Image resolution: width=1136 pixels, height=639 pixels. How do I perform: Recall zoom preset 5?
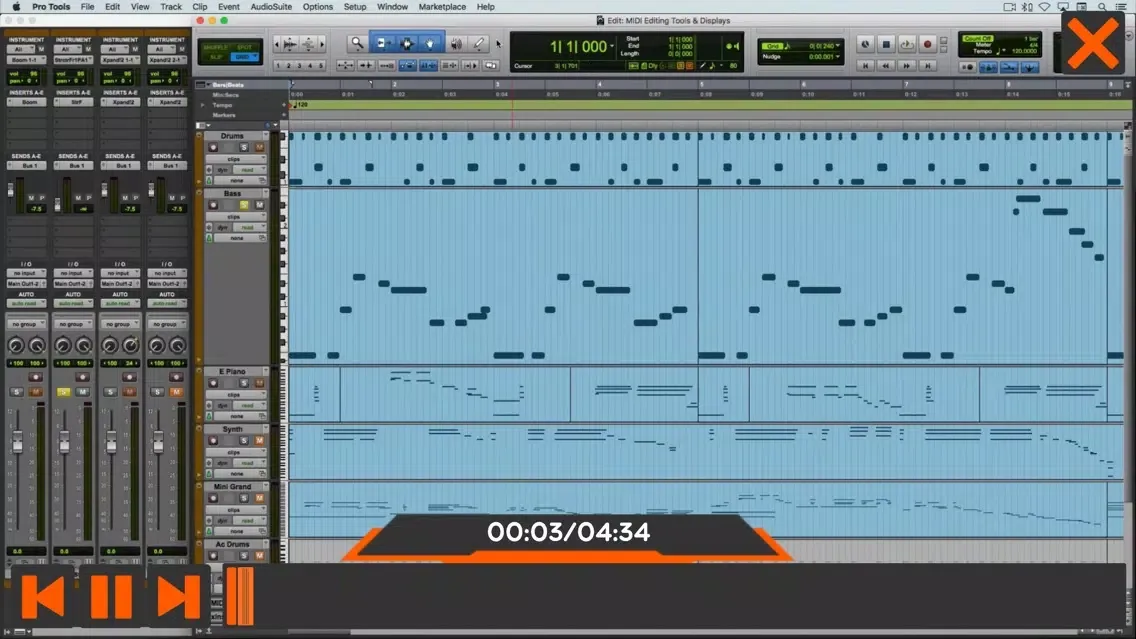pos(320,66)
